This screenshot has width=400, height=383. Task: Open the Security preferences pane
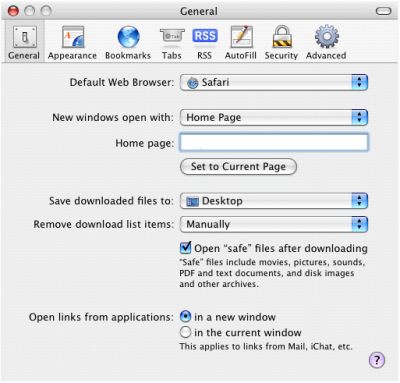[x=281, y=42]
